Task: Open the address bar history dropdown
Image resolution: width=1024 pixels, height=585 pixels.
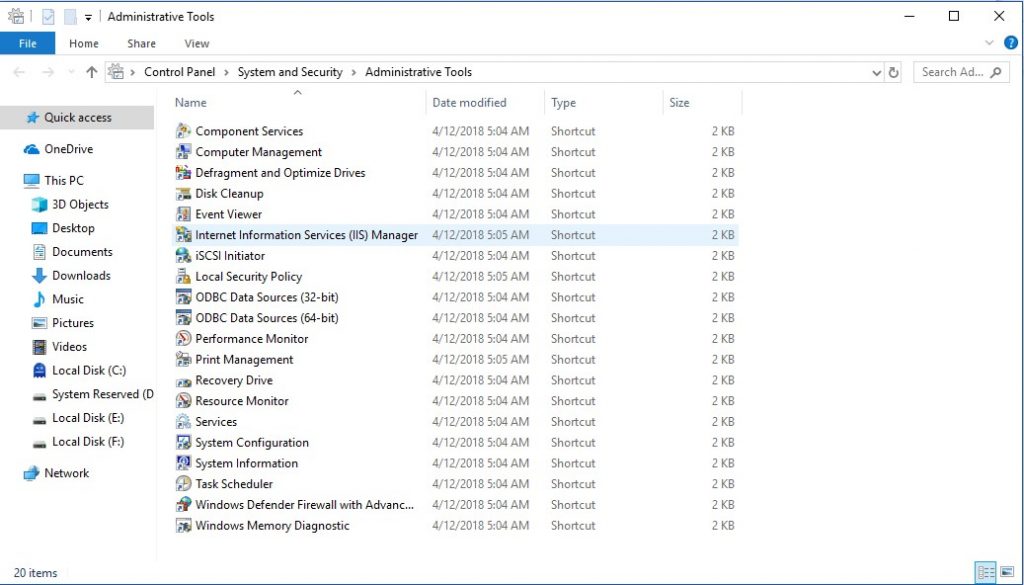Action: [876, 72]
